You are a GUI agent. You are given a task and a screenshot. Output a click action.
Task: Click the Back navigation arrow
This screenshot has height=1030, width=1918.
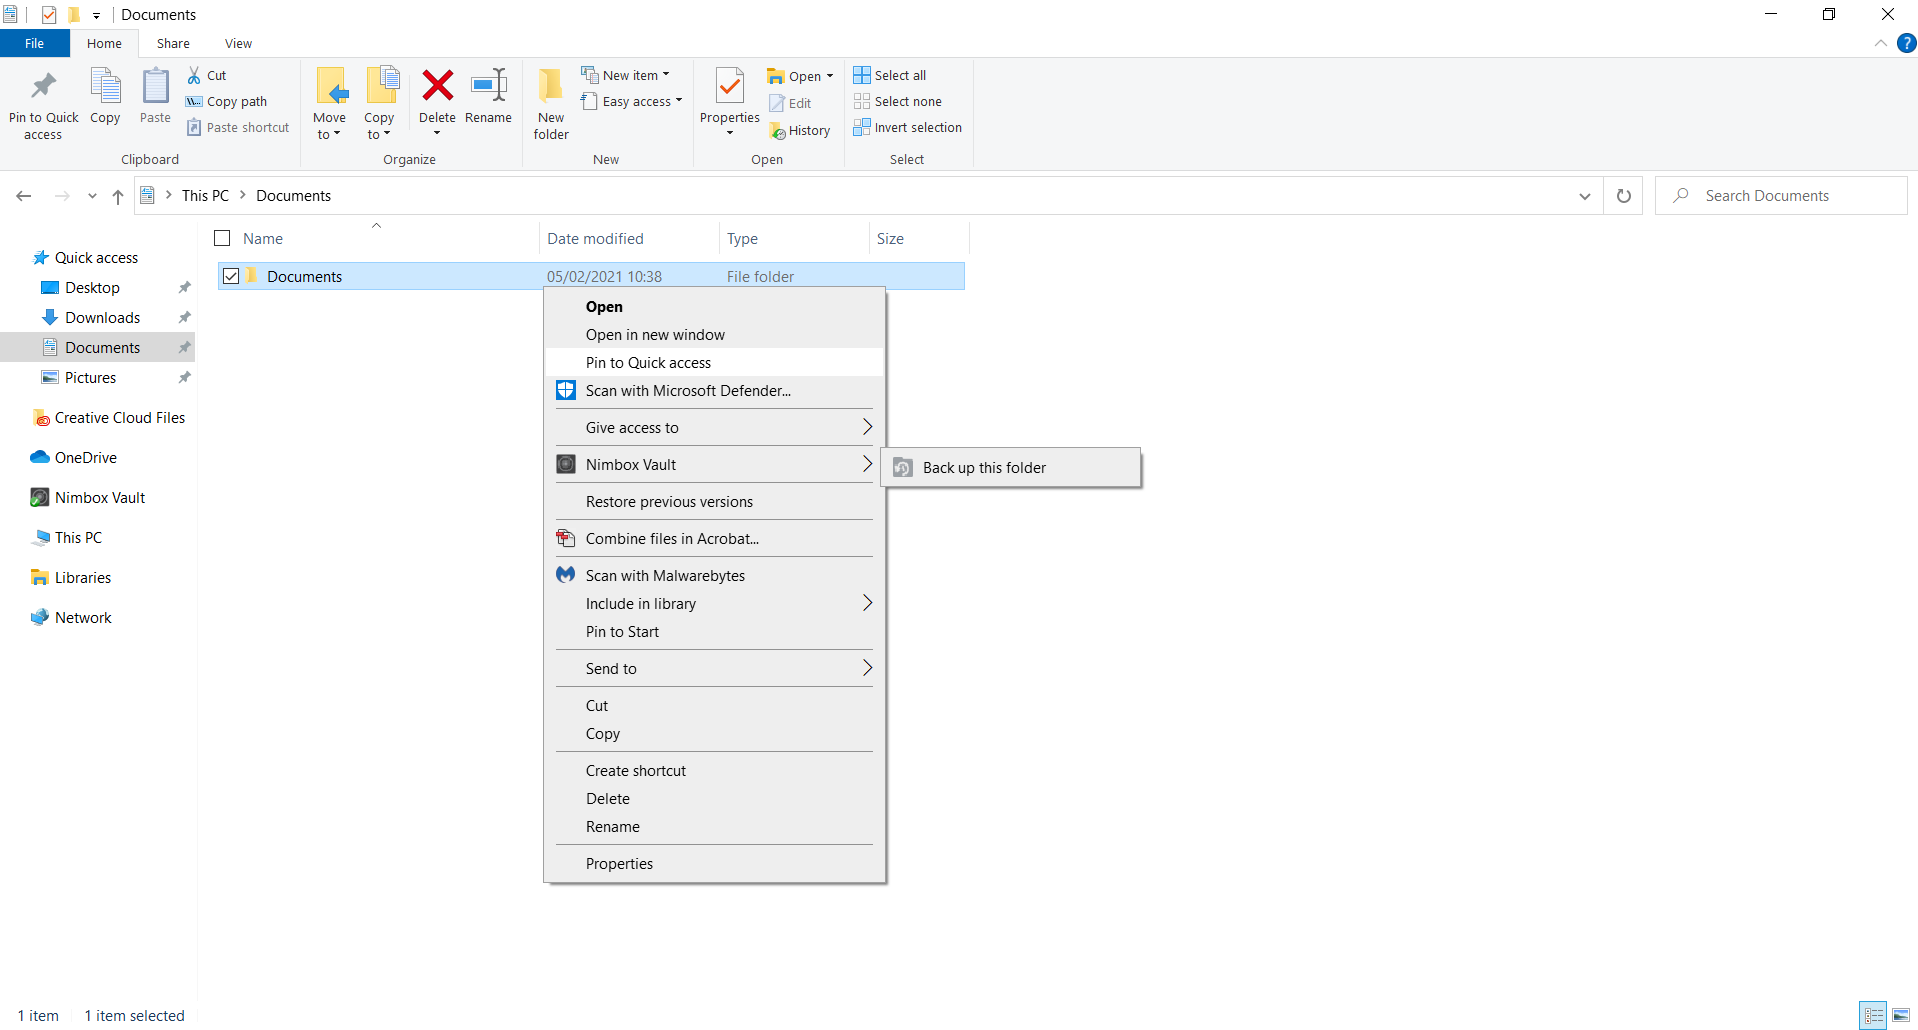coord(24,196)
